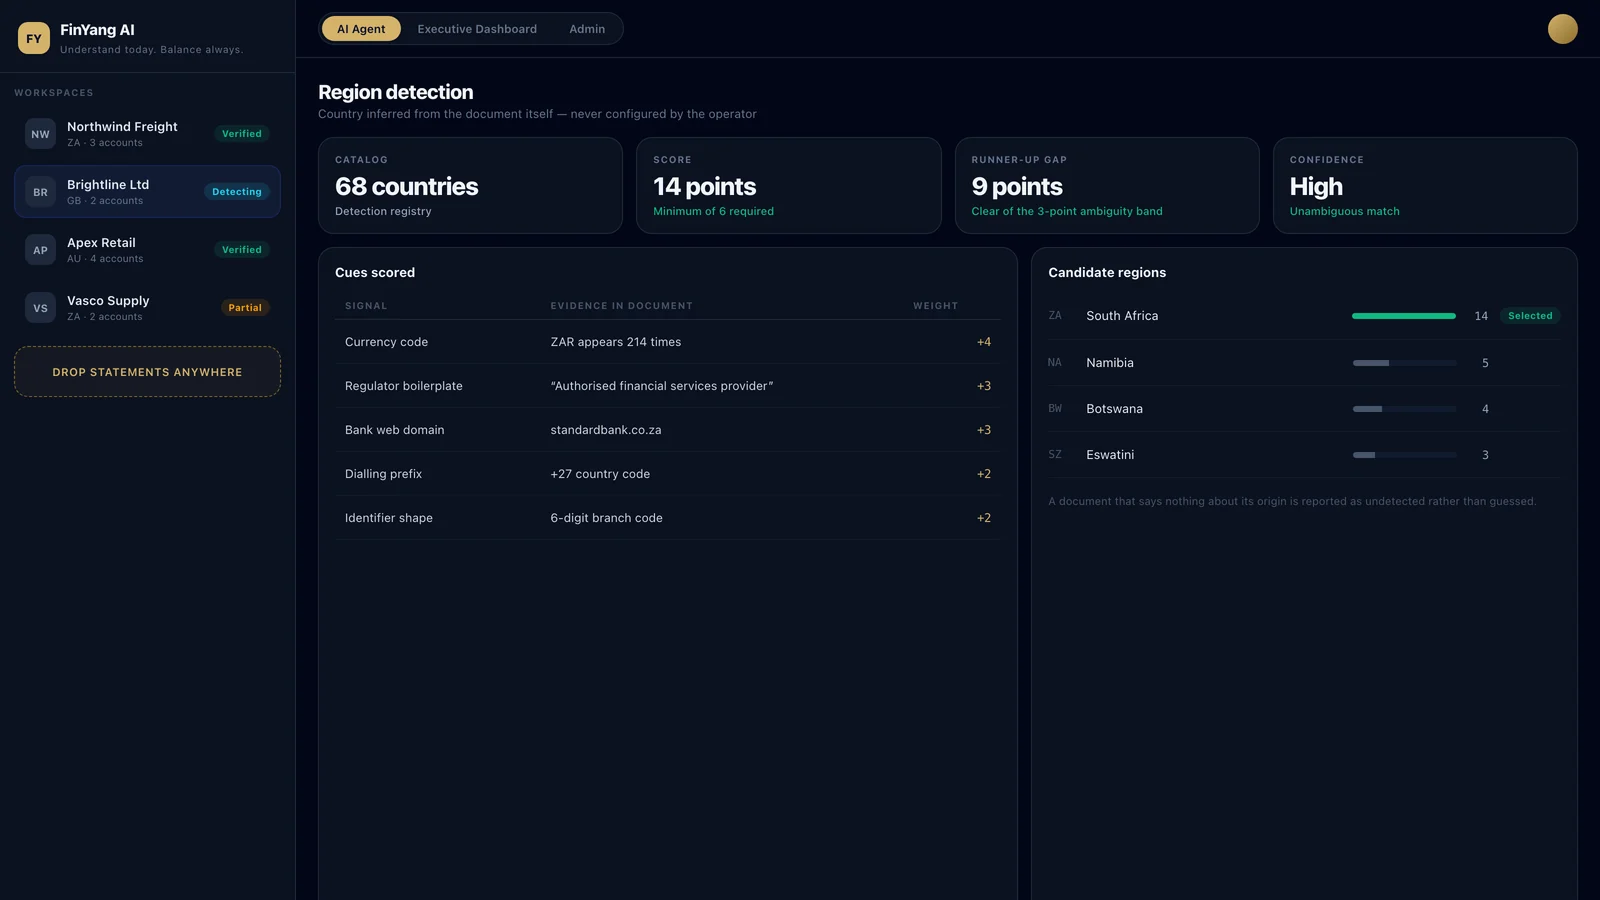Click the Evidence in Document column header
Screen dimensions: 1600x900
pos(621,306)
